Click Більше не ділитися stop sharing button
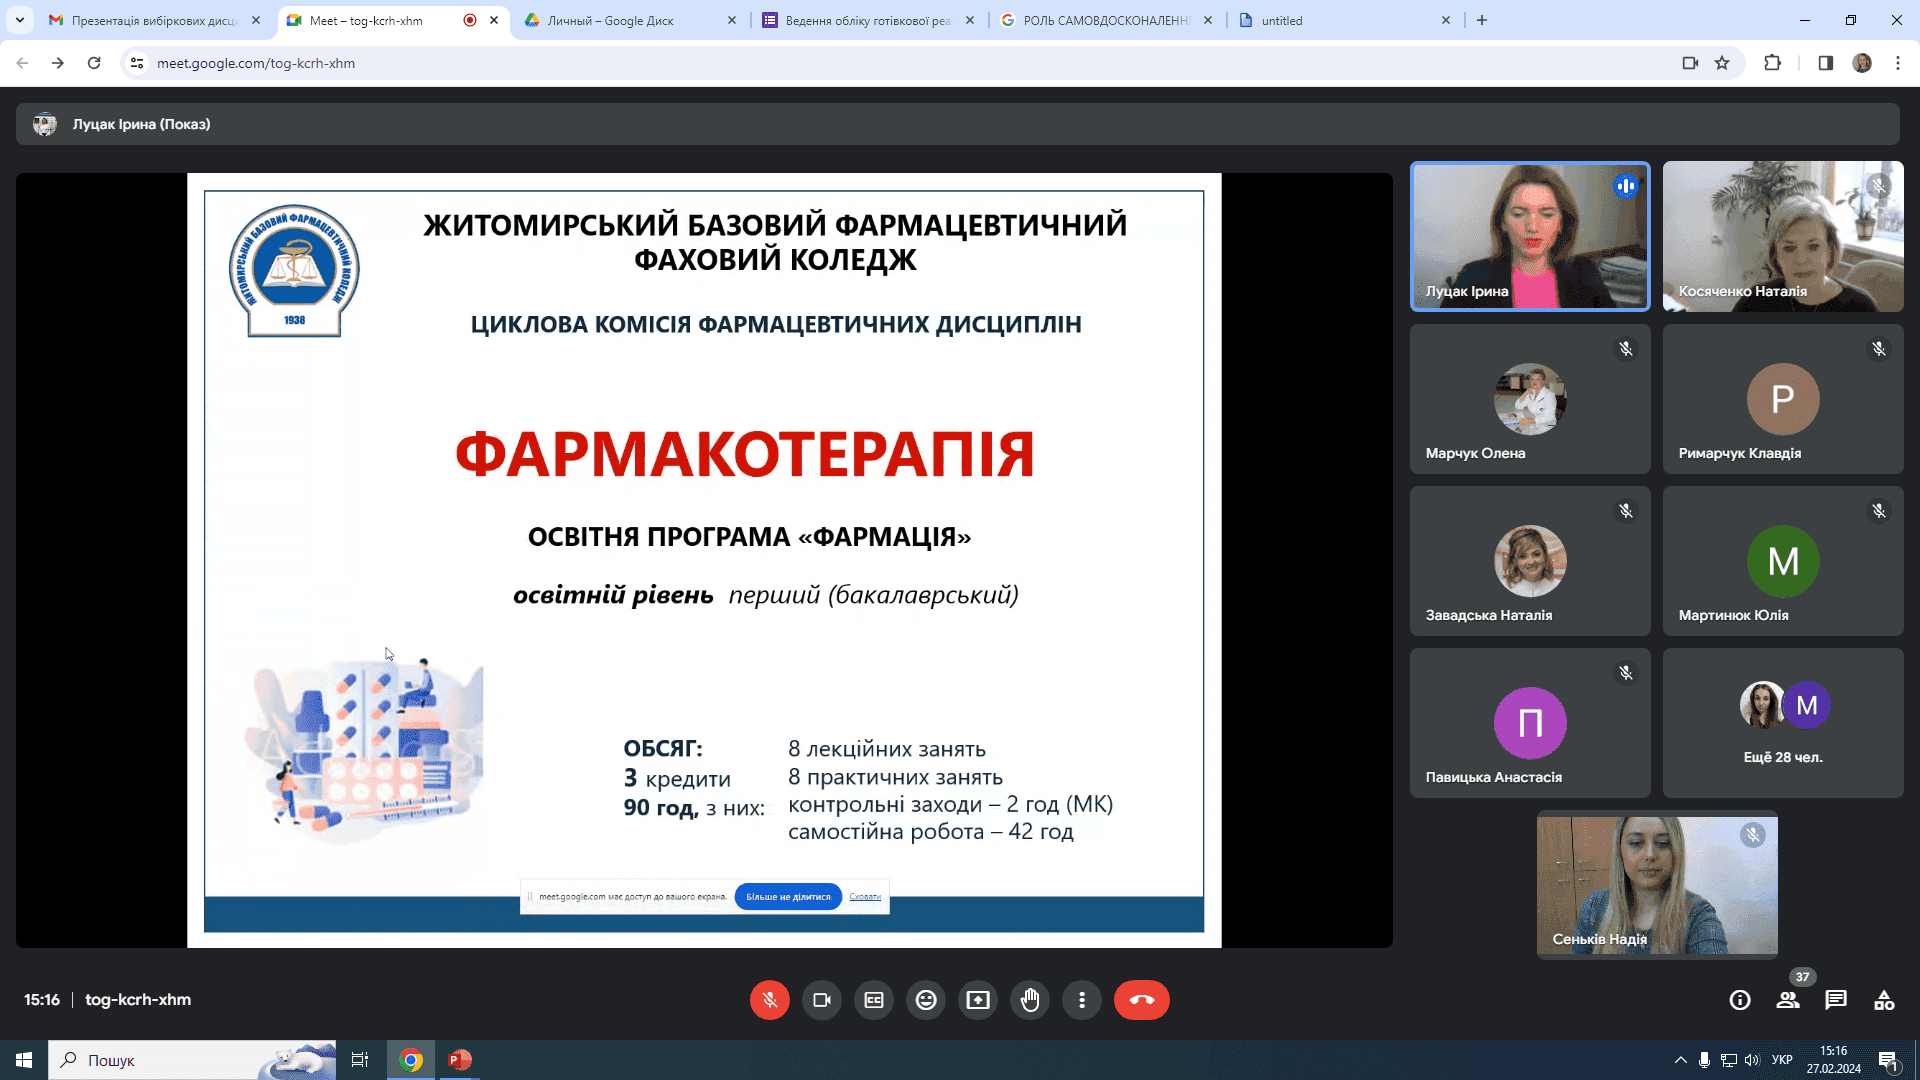1920x1080 pixels. pyautogui.click(x=788, y=897)
